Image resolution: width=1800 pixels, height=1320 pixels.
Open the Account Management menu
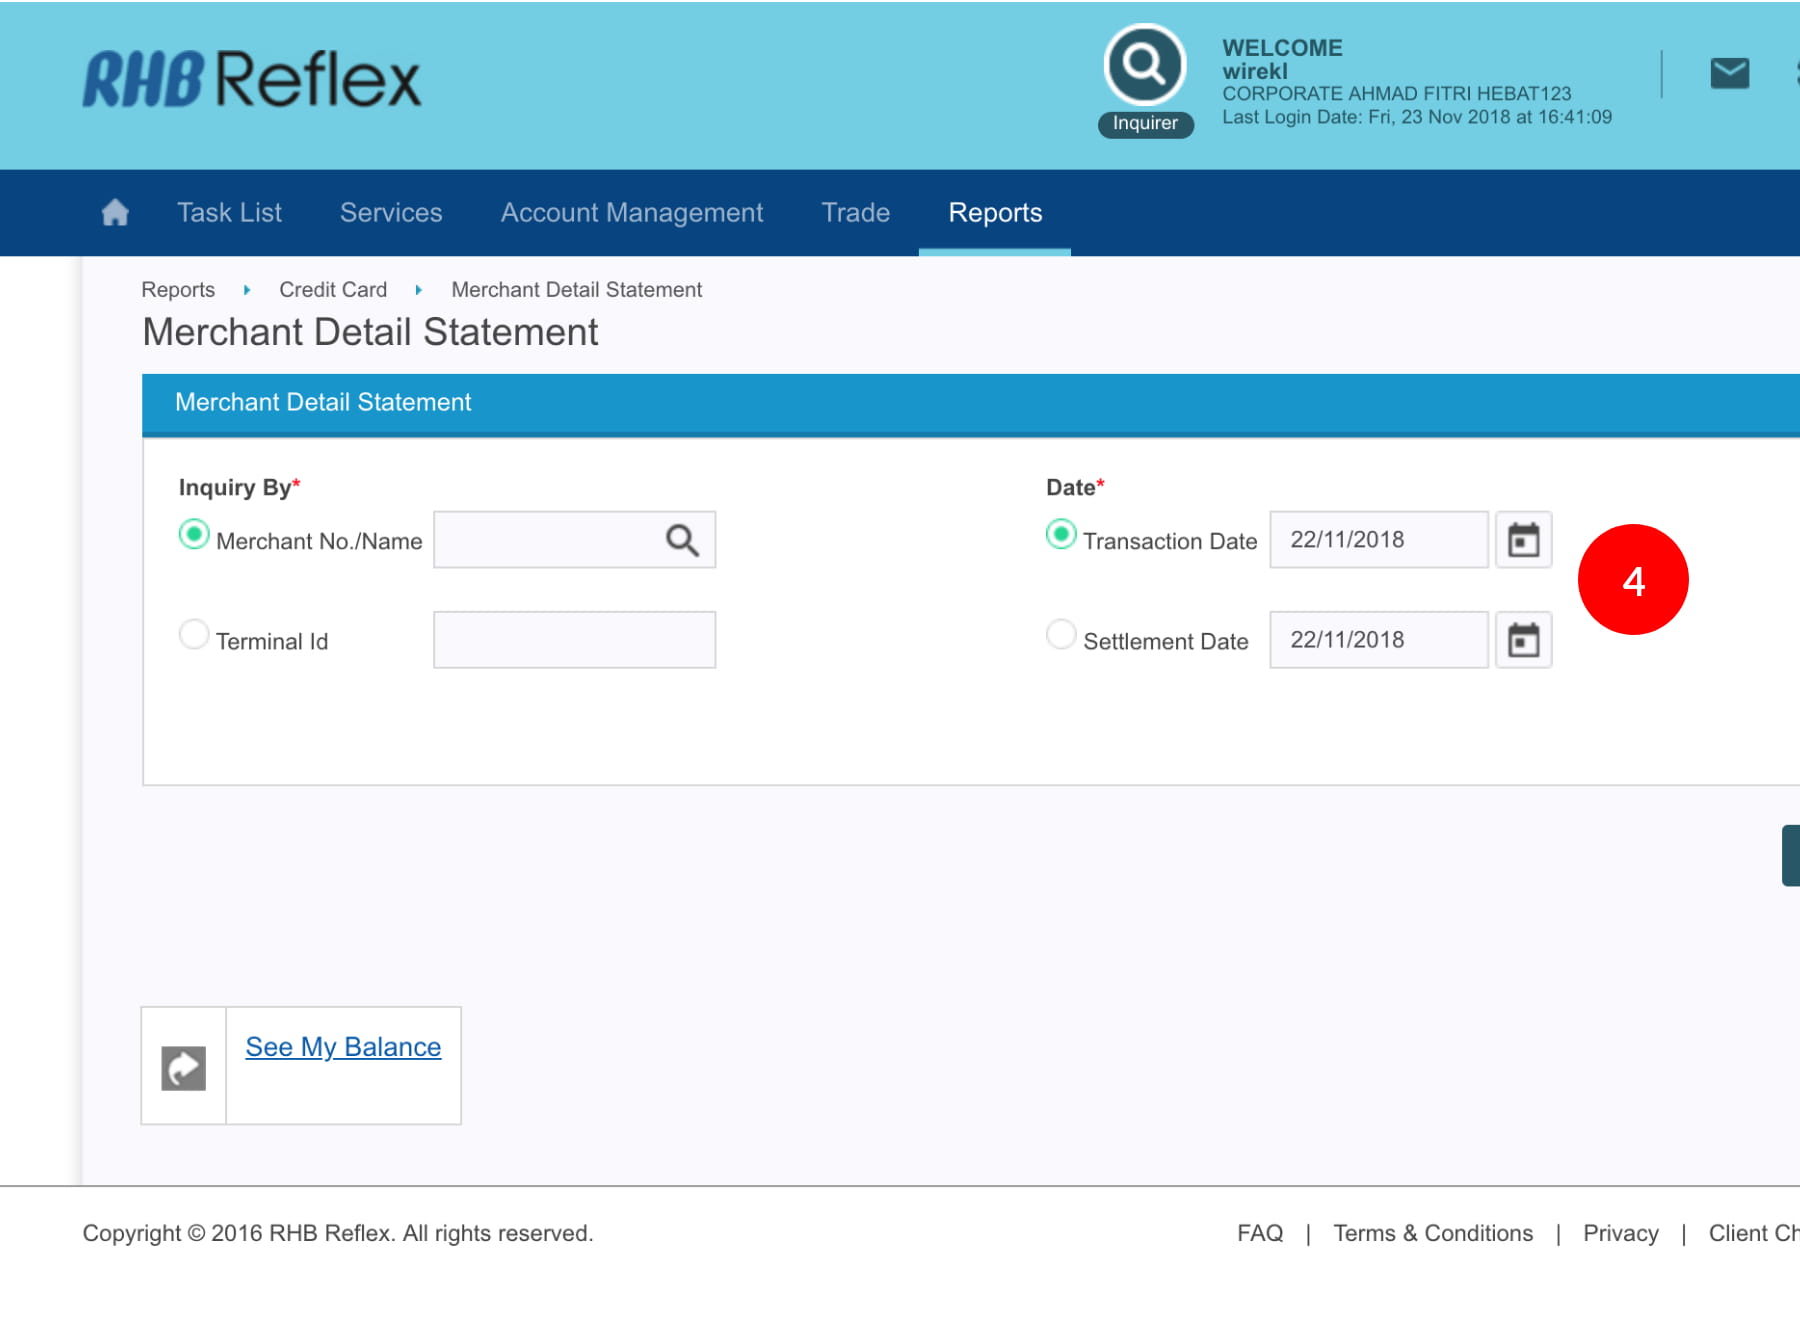pyautogui.click(x=631, y=212)
